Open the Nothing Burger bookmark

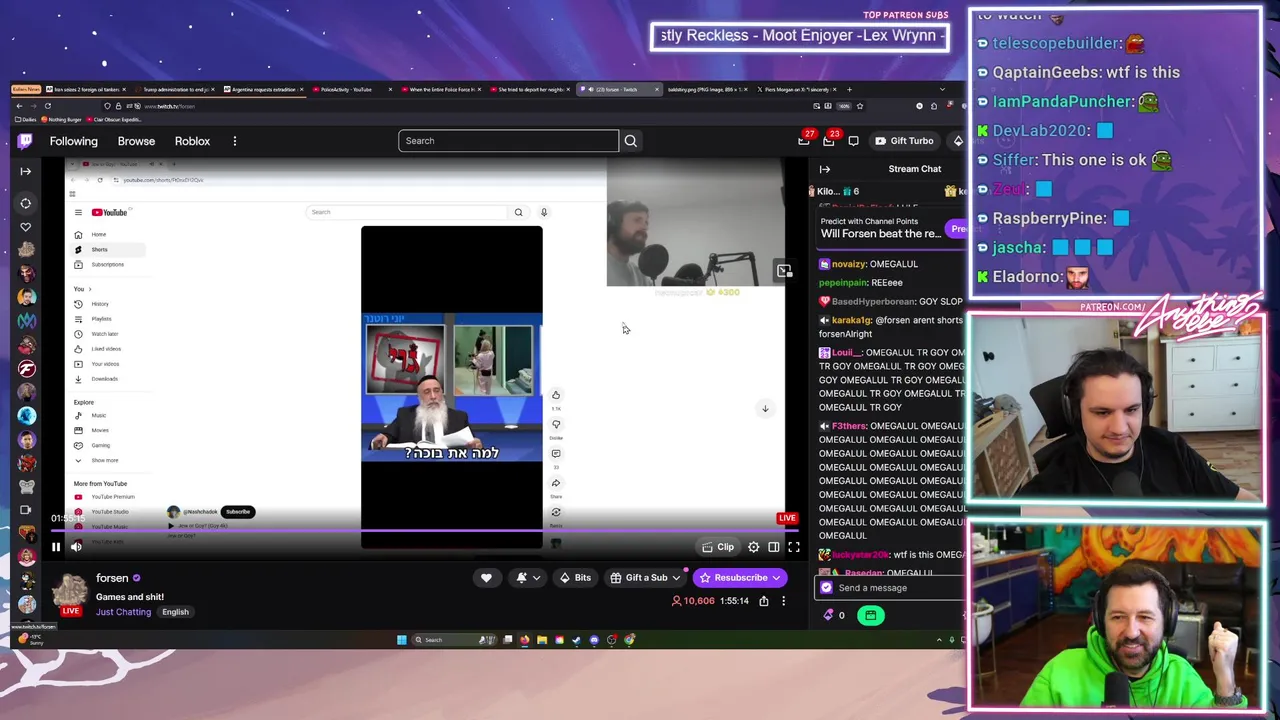click(62, 119)
